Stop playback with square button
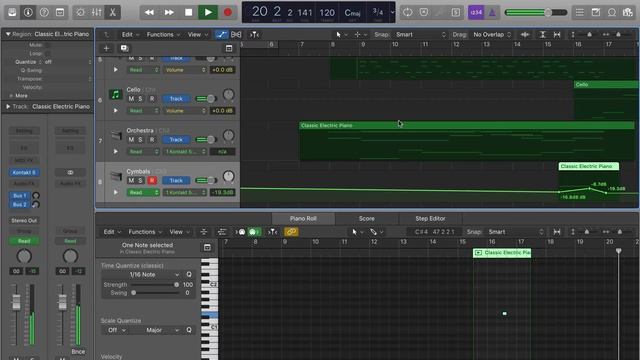 point(189,12)
